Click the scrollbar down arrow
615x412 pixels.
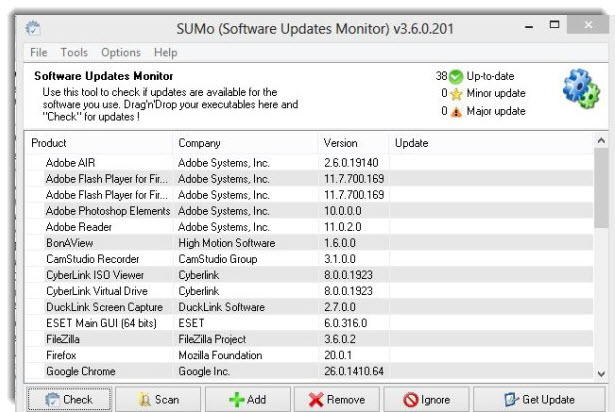pos(601,374)
